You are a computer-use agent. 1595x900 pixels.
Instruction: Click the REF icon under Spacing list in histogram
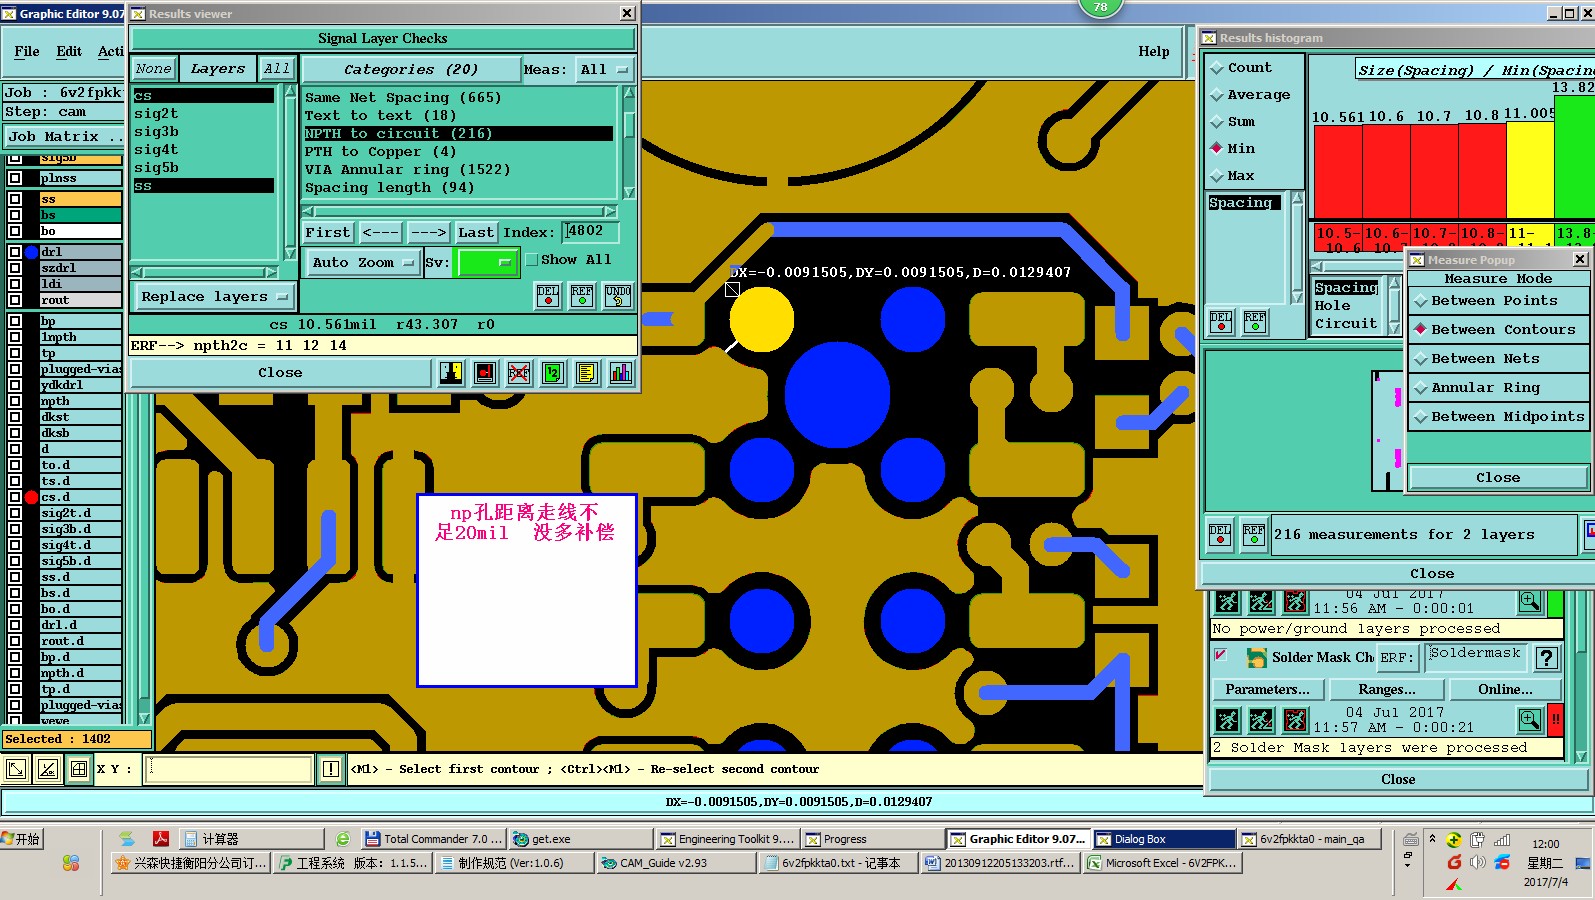(x=1255, y=321)
